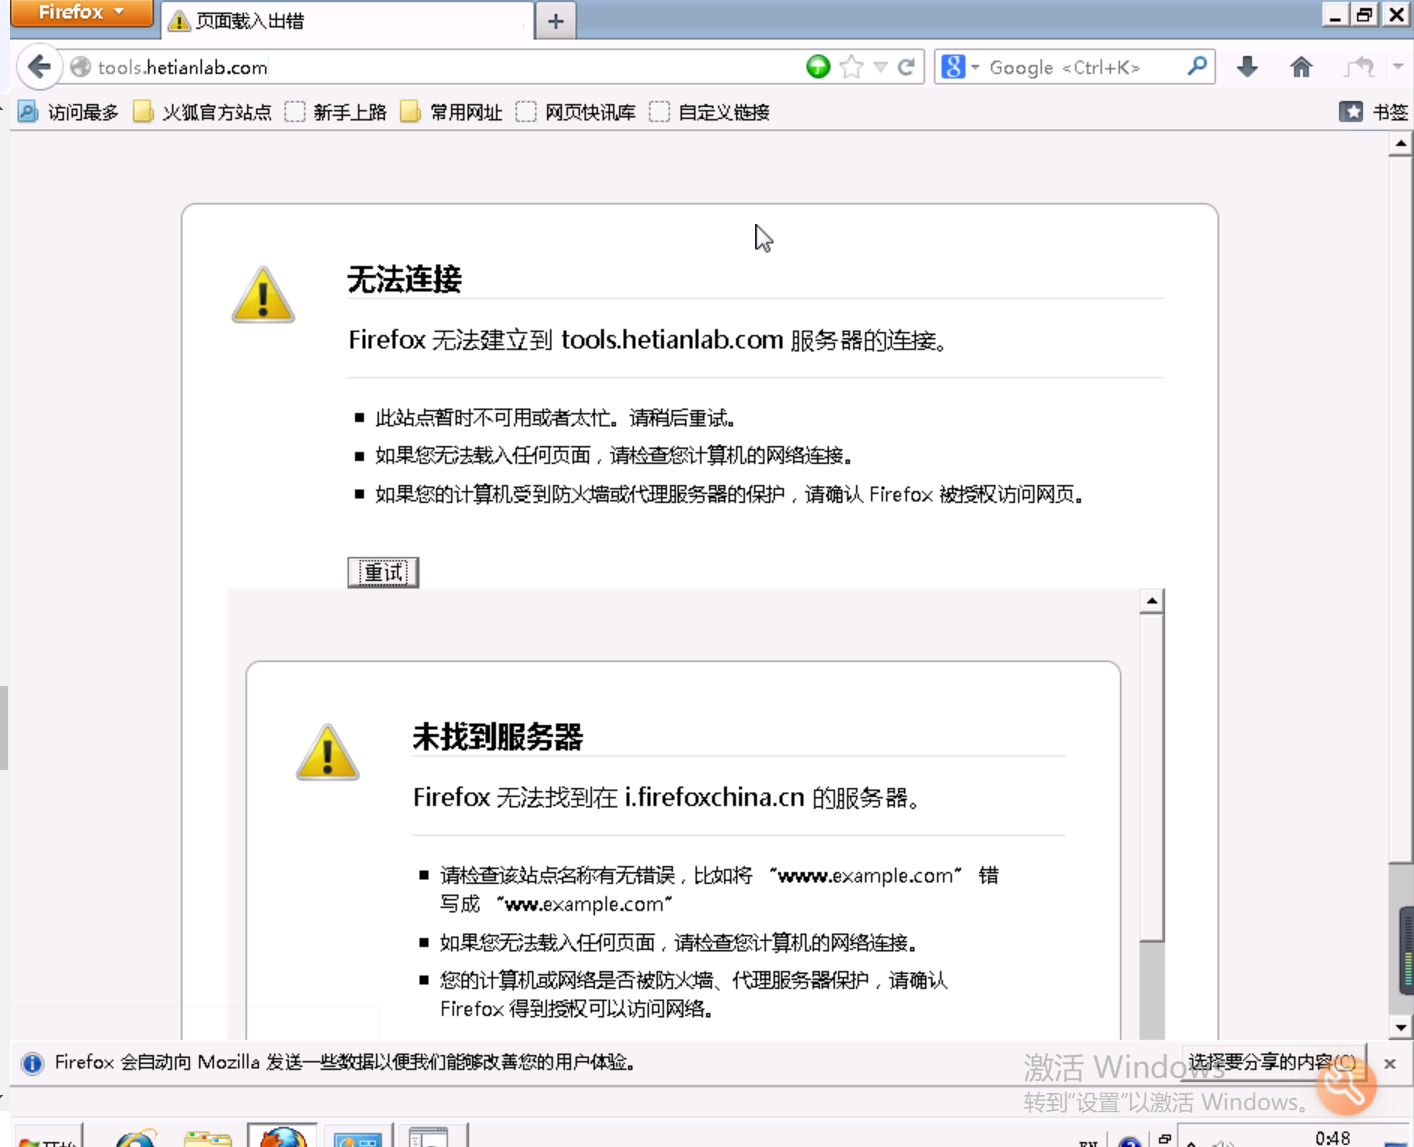Image resolution: width=1414 pixels, height=1147 pixels.
Task: Minimize the Firefox window
Action: click(1335, 14)
